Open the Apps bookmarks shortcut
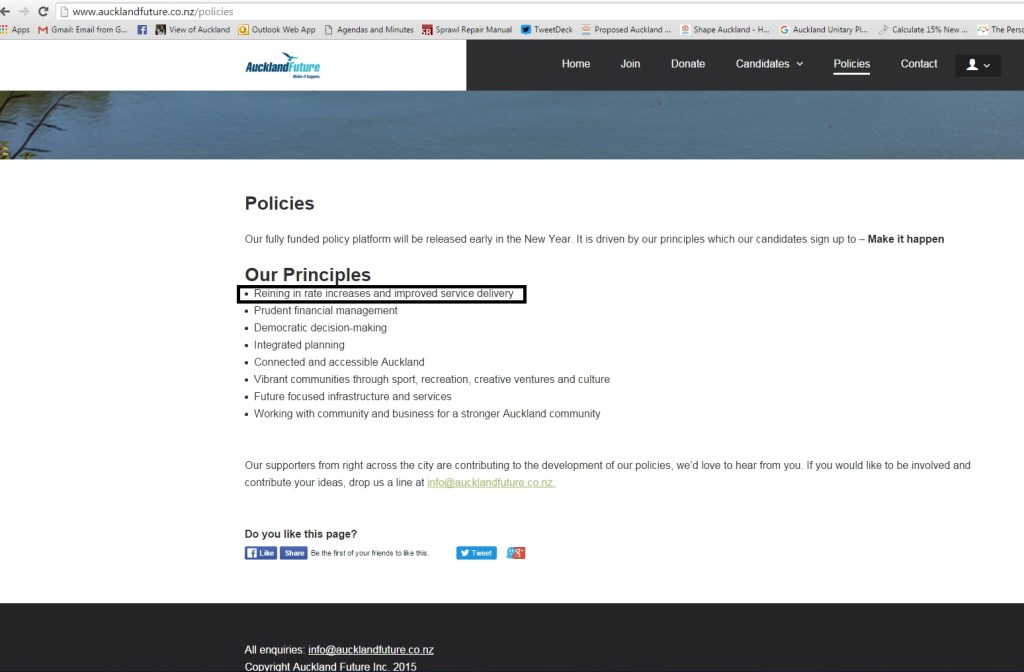Image resolution: width=1024 pixels, height=672 pixels. (16, 30)
